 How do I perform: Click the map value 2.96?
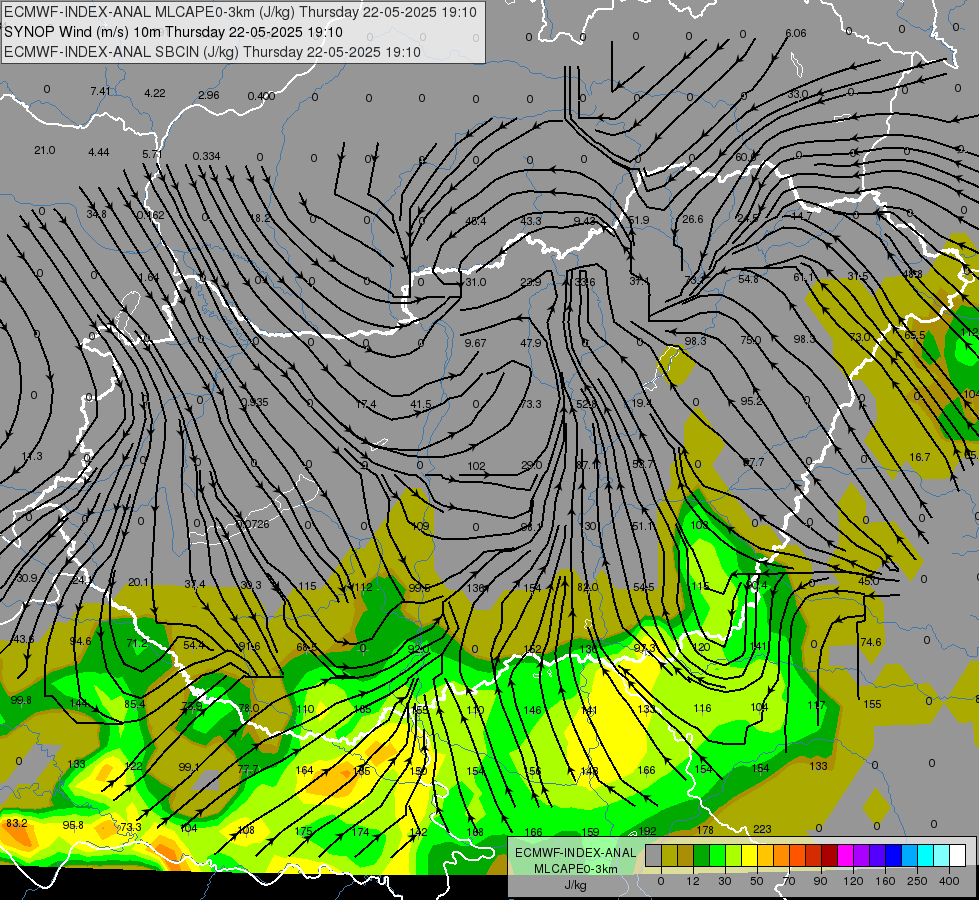pos(209,95)
